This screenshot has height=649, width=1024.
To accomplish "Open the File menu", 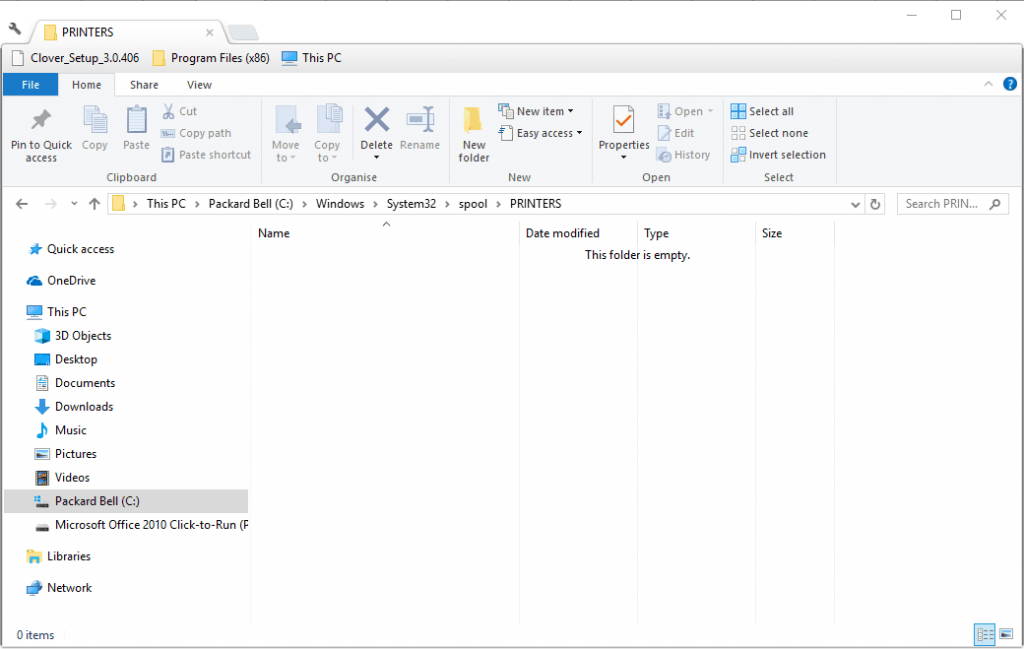I will (31, 85).
